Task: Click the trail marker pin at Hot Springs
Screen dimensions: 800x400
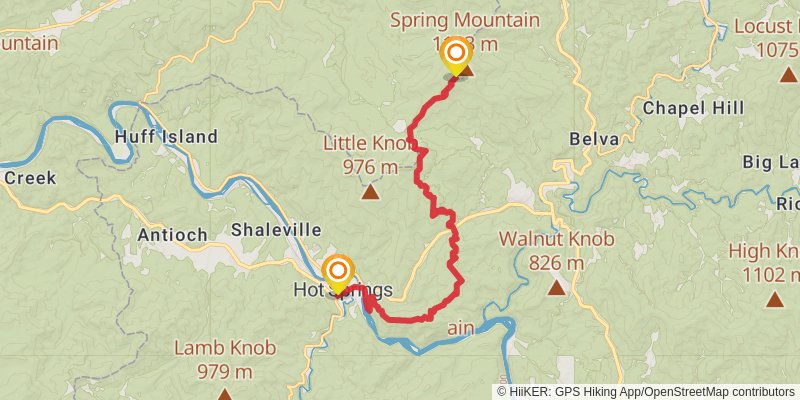Action: click(338, 274)
